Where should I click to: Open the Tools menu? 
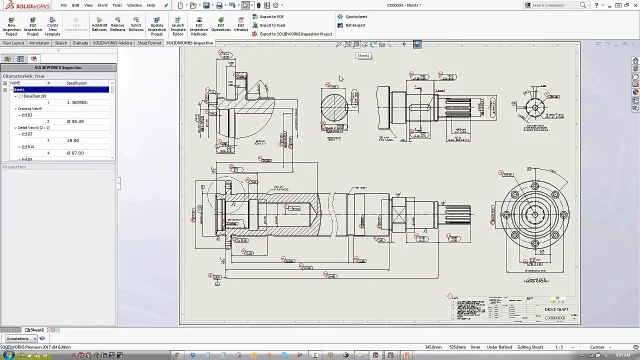(x=117, y=5)
